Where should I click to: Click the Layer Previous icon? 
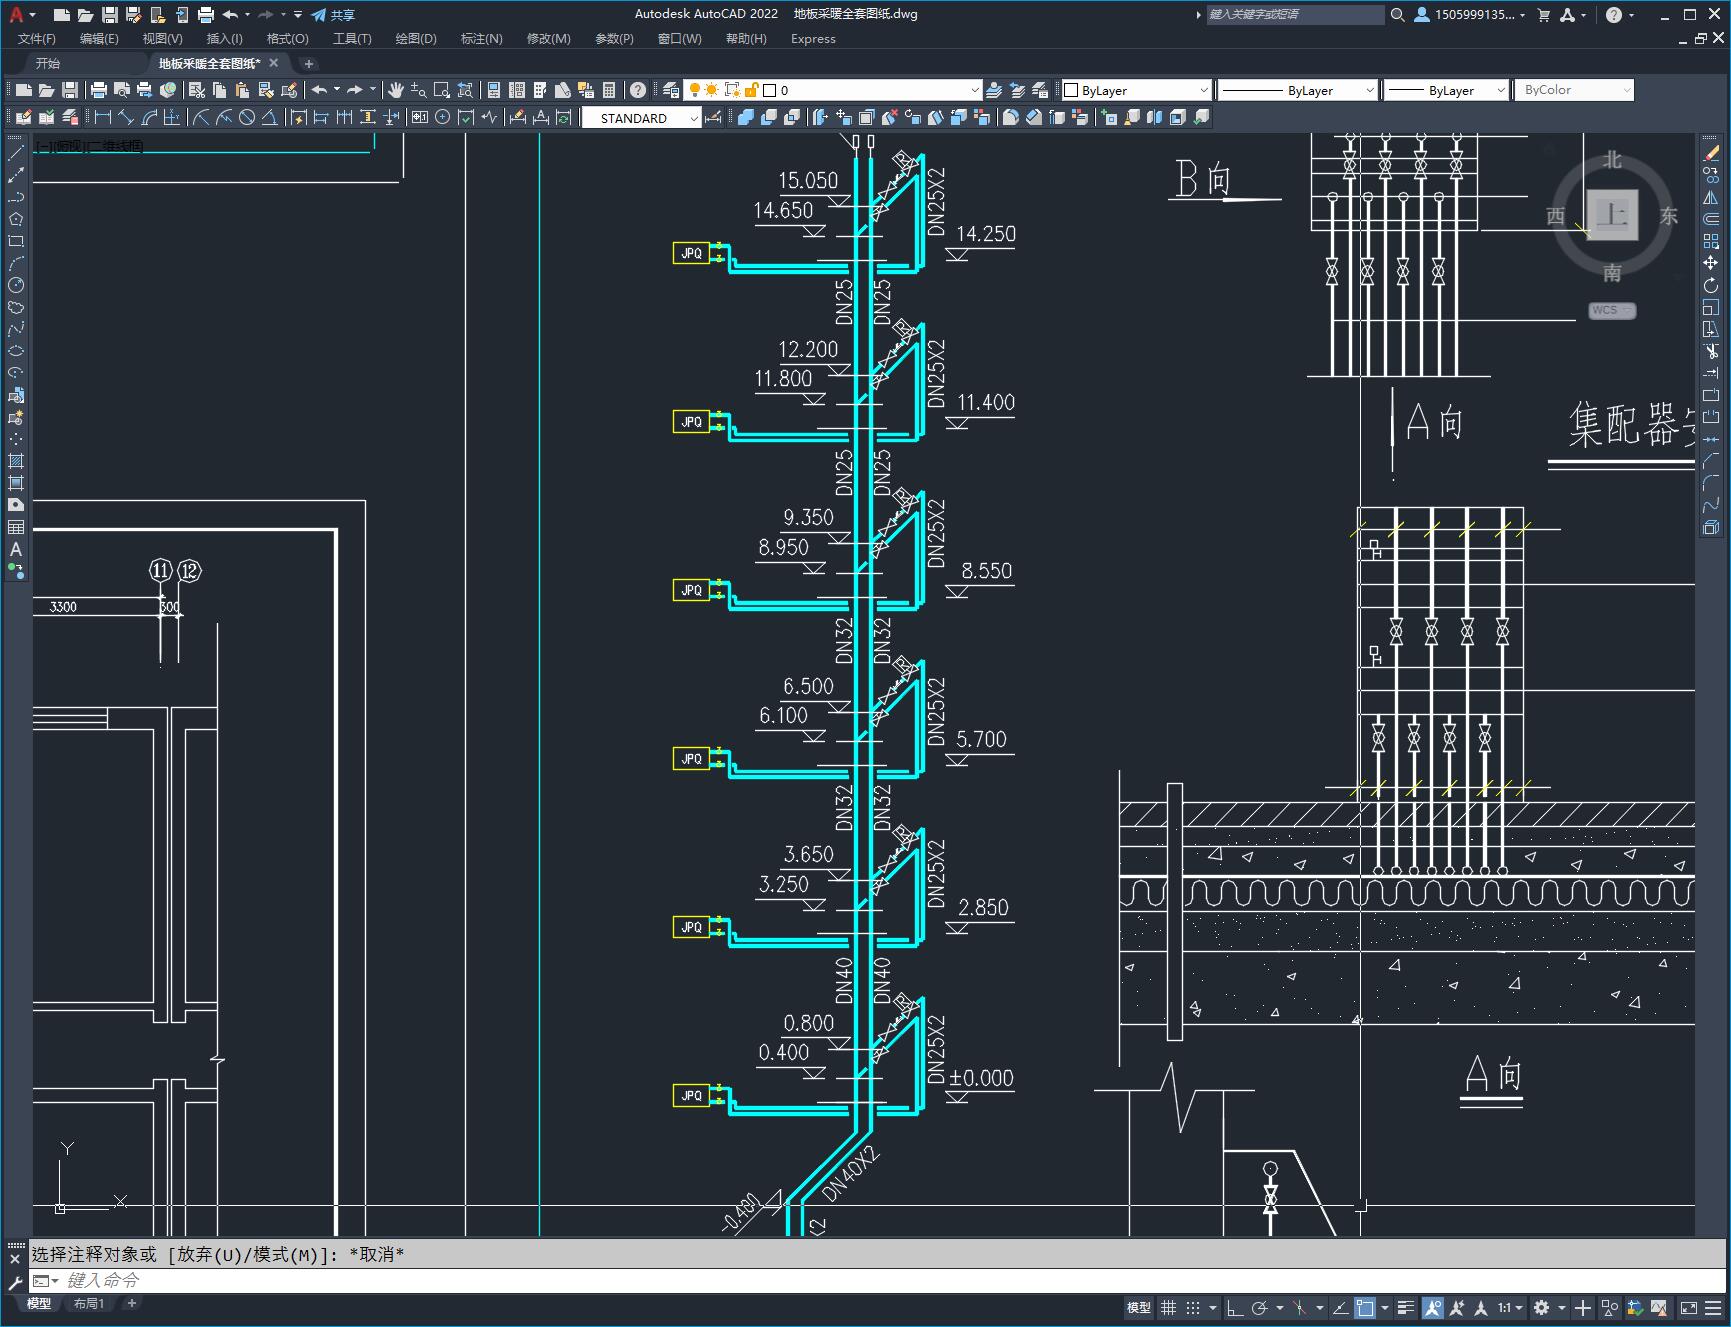click(1017, 90)
